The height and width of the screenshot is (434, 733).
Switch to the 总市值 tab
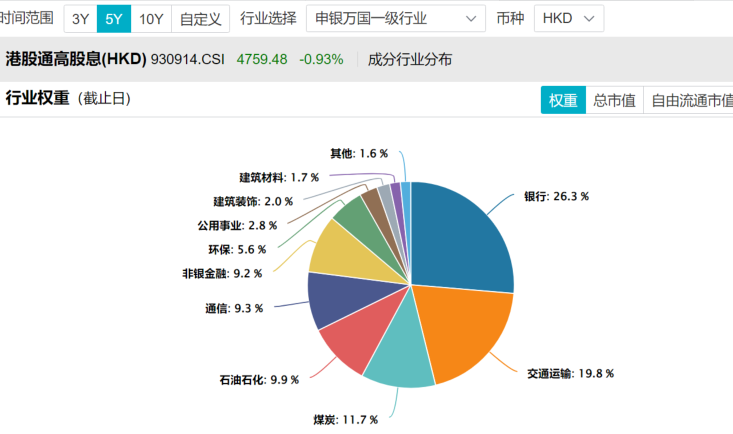pos(614,100)
